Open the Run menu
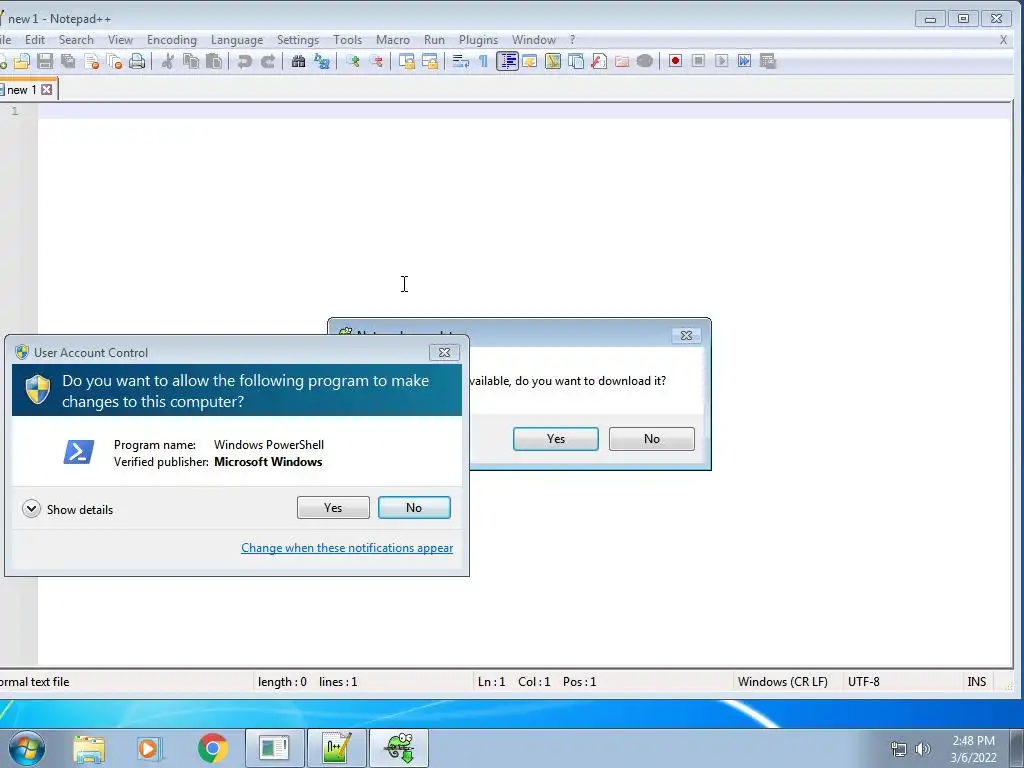 tap(434, 40)
